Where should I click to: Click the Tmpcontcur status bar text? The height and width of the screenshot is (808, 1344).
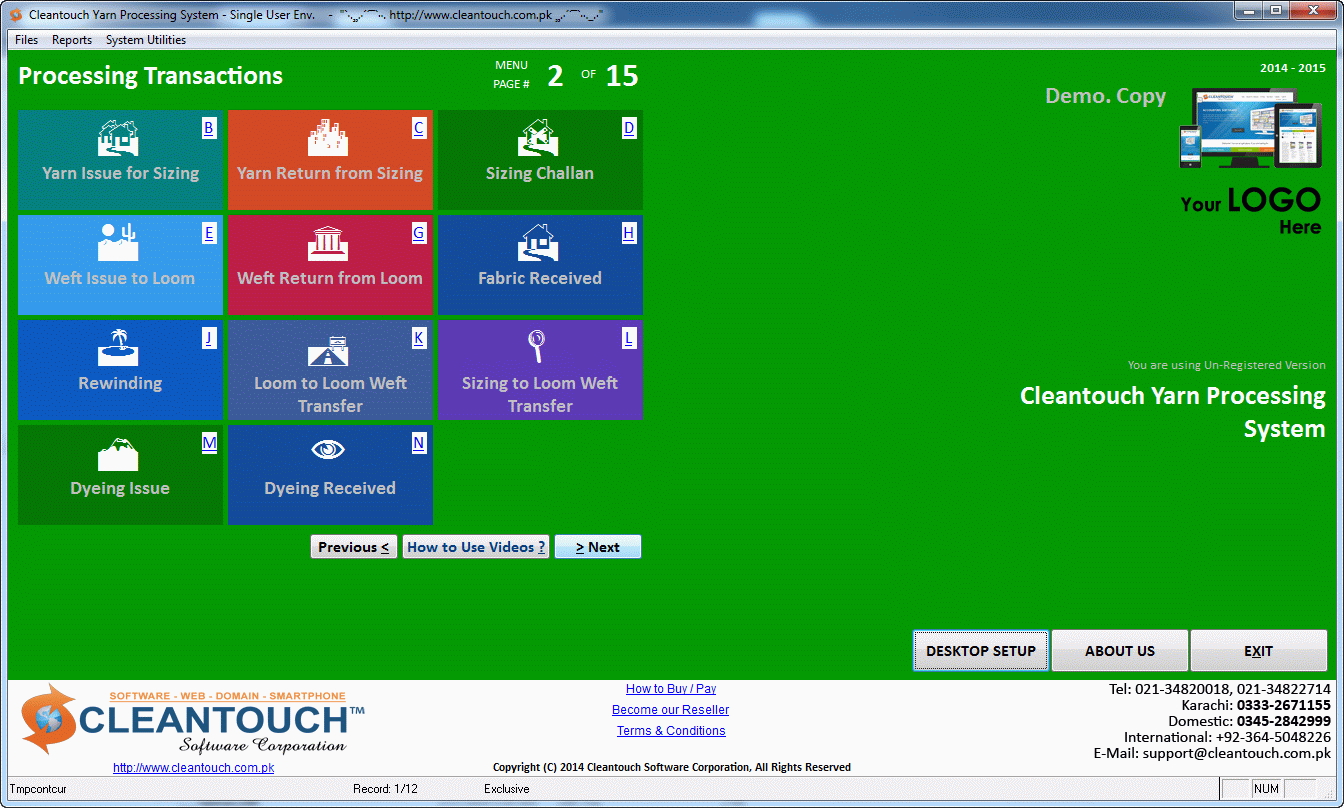(39, 789)
